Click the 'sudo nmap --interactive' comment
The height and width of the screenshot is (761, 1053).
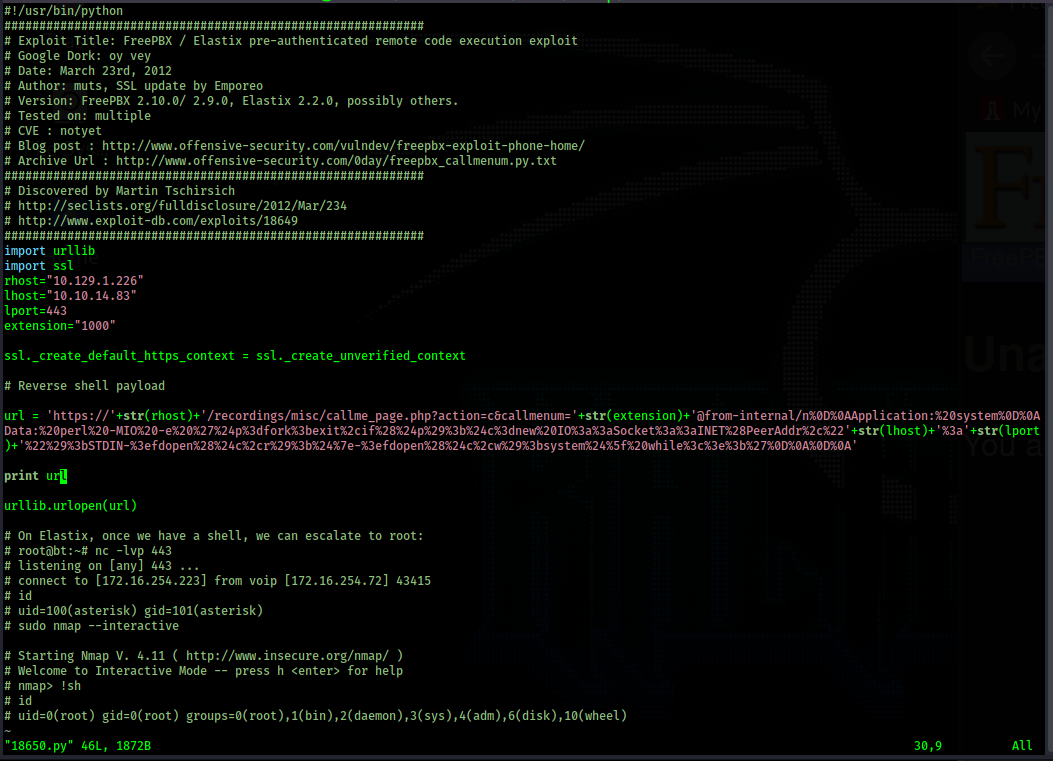91,626
